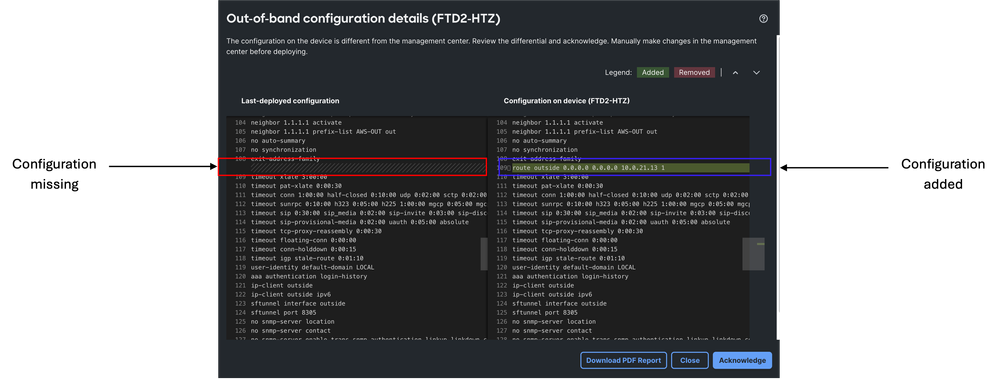Viewport: 999px width, 380px height.
Task: Select 'timeout conn-holddown 0:00:15' in left pane
Action: tap(303, 249)
